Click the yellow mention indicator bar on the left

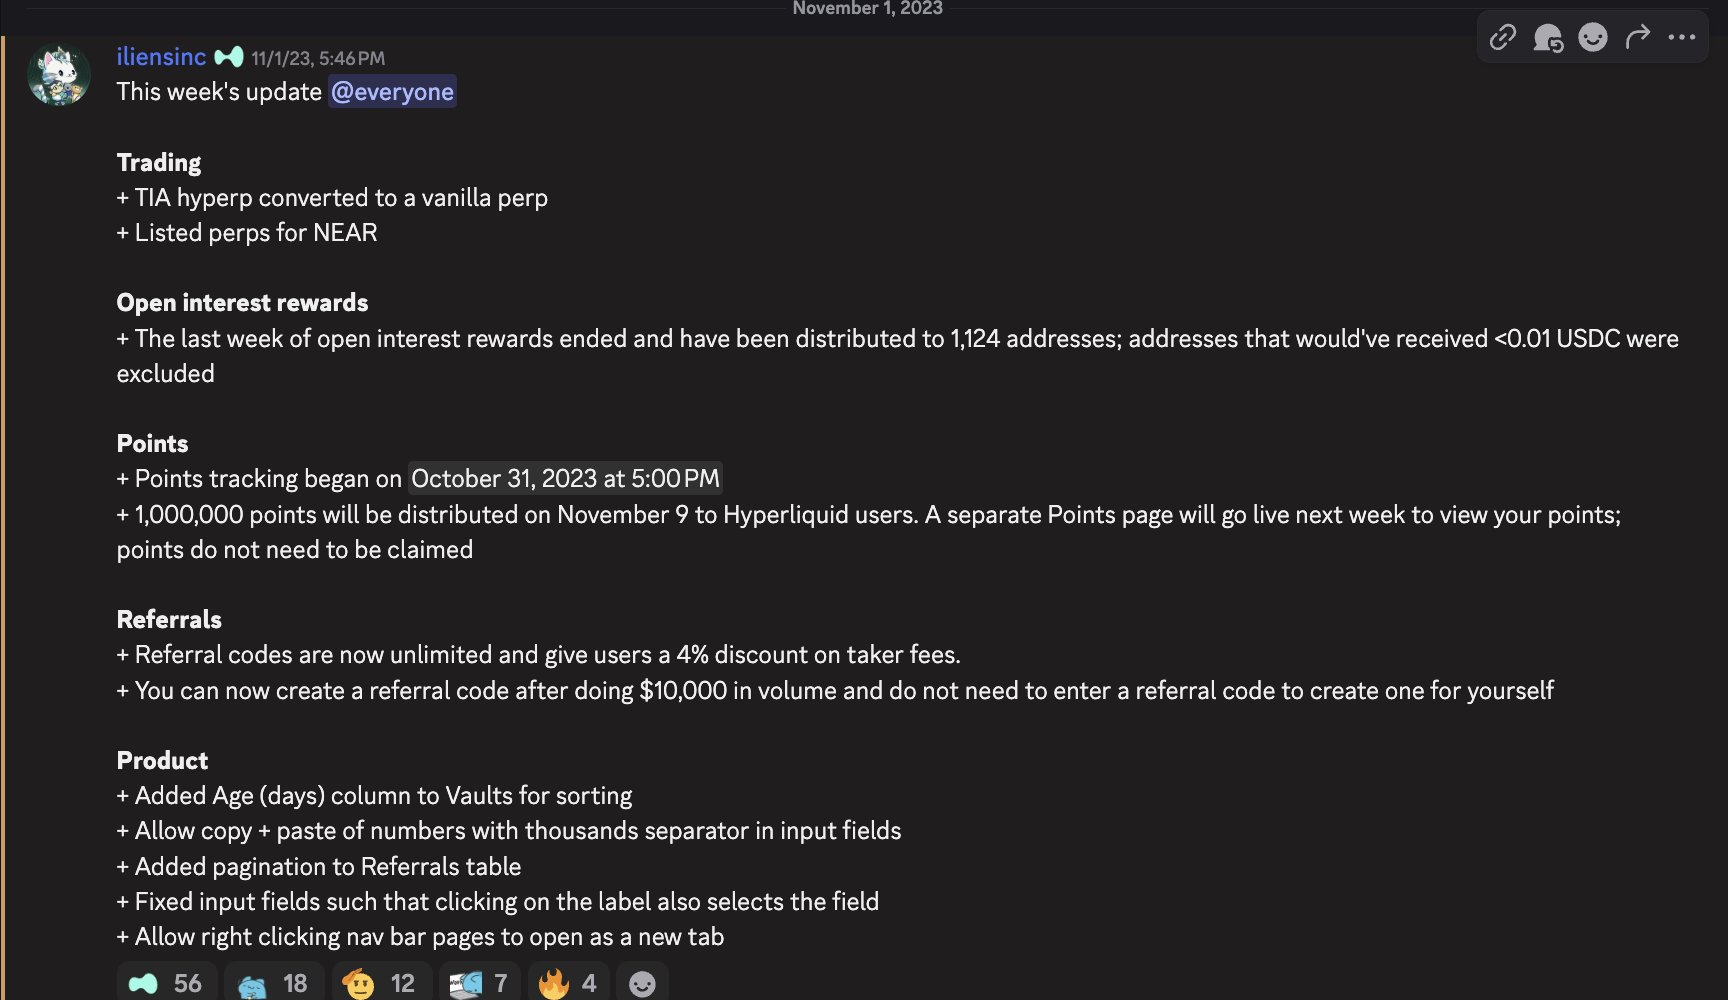3,500
